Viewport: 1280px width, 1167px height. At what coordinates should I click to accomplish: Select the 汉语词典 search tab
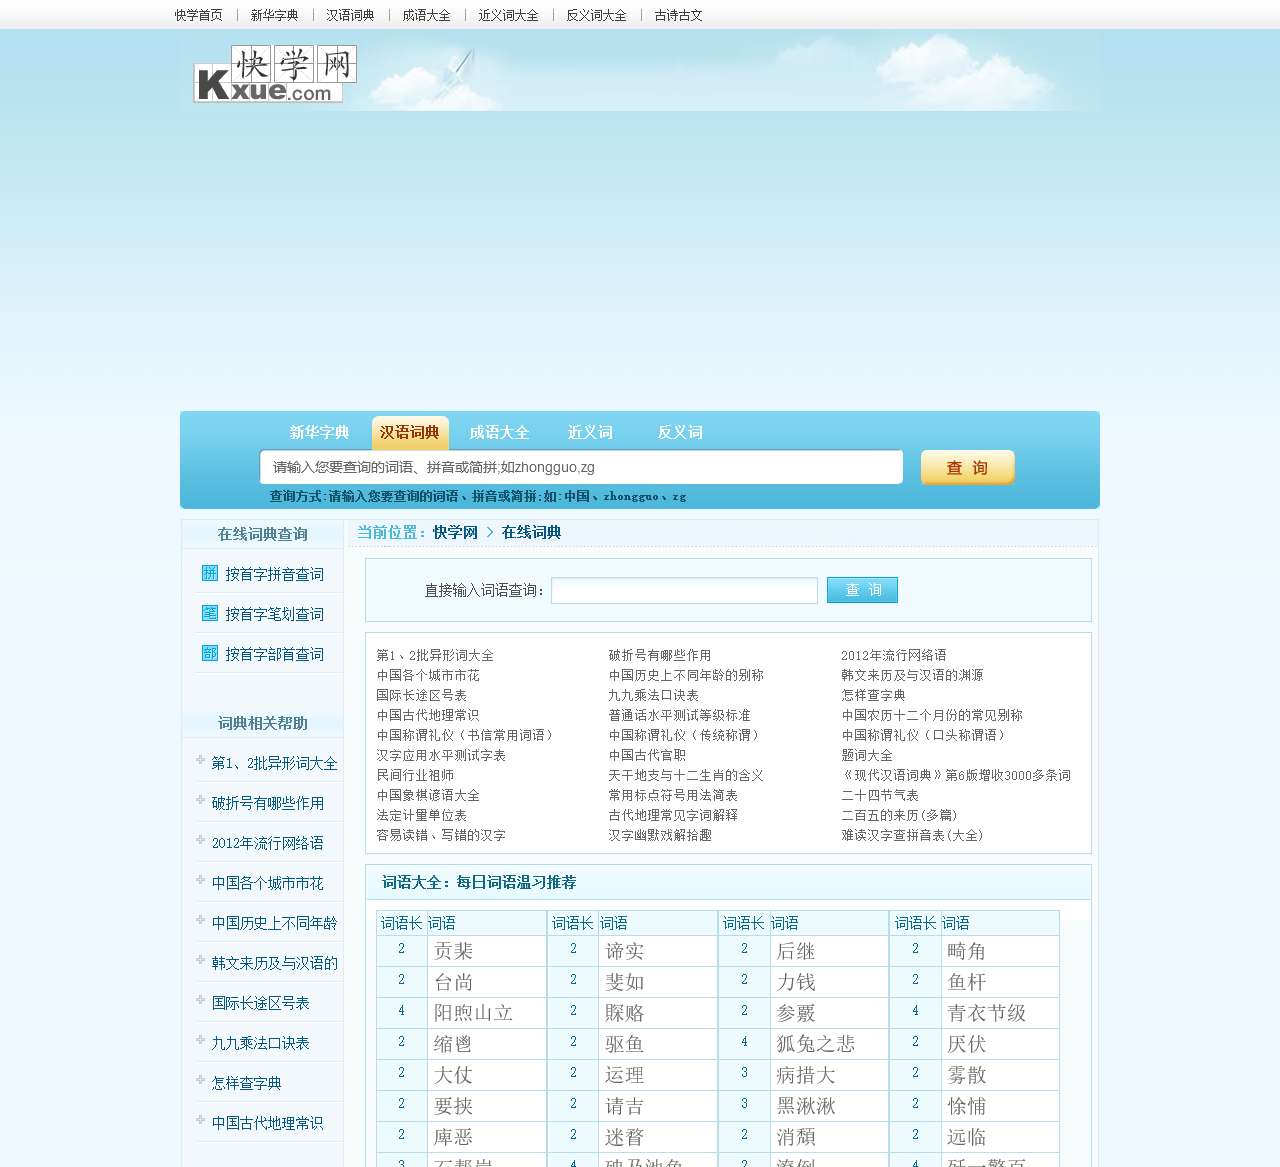pyautogui.click(x=410, y=432)
